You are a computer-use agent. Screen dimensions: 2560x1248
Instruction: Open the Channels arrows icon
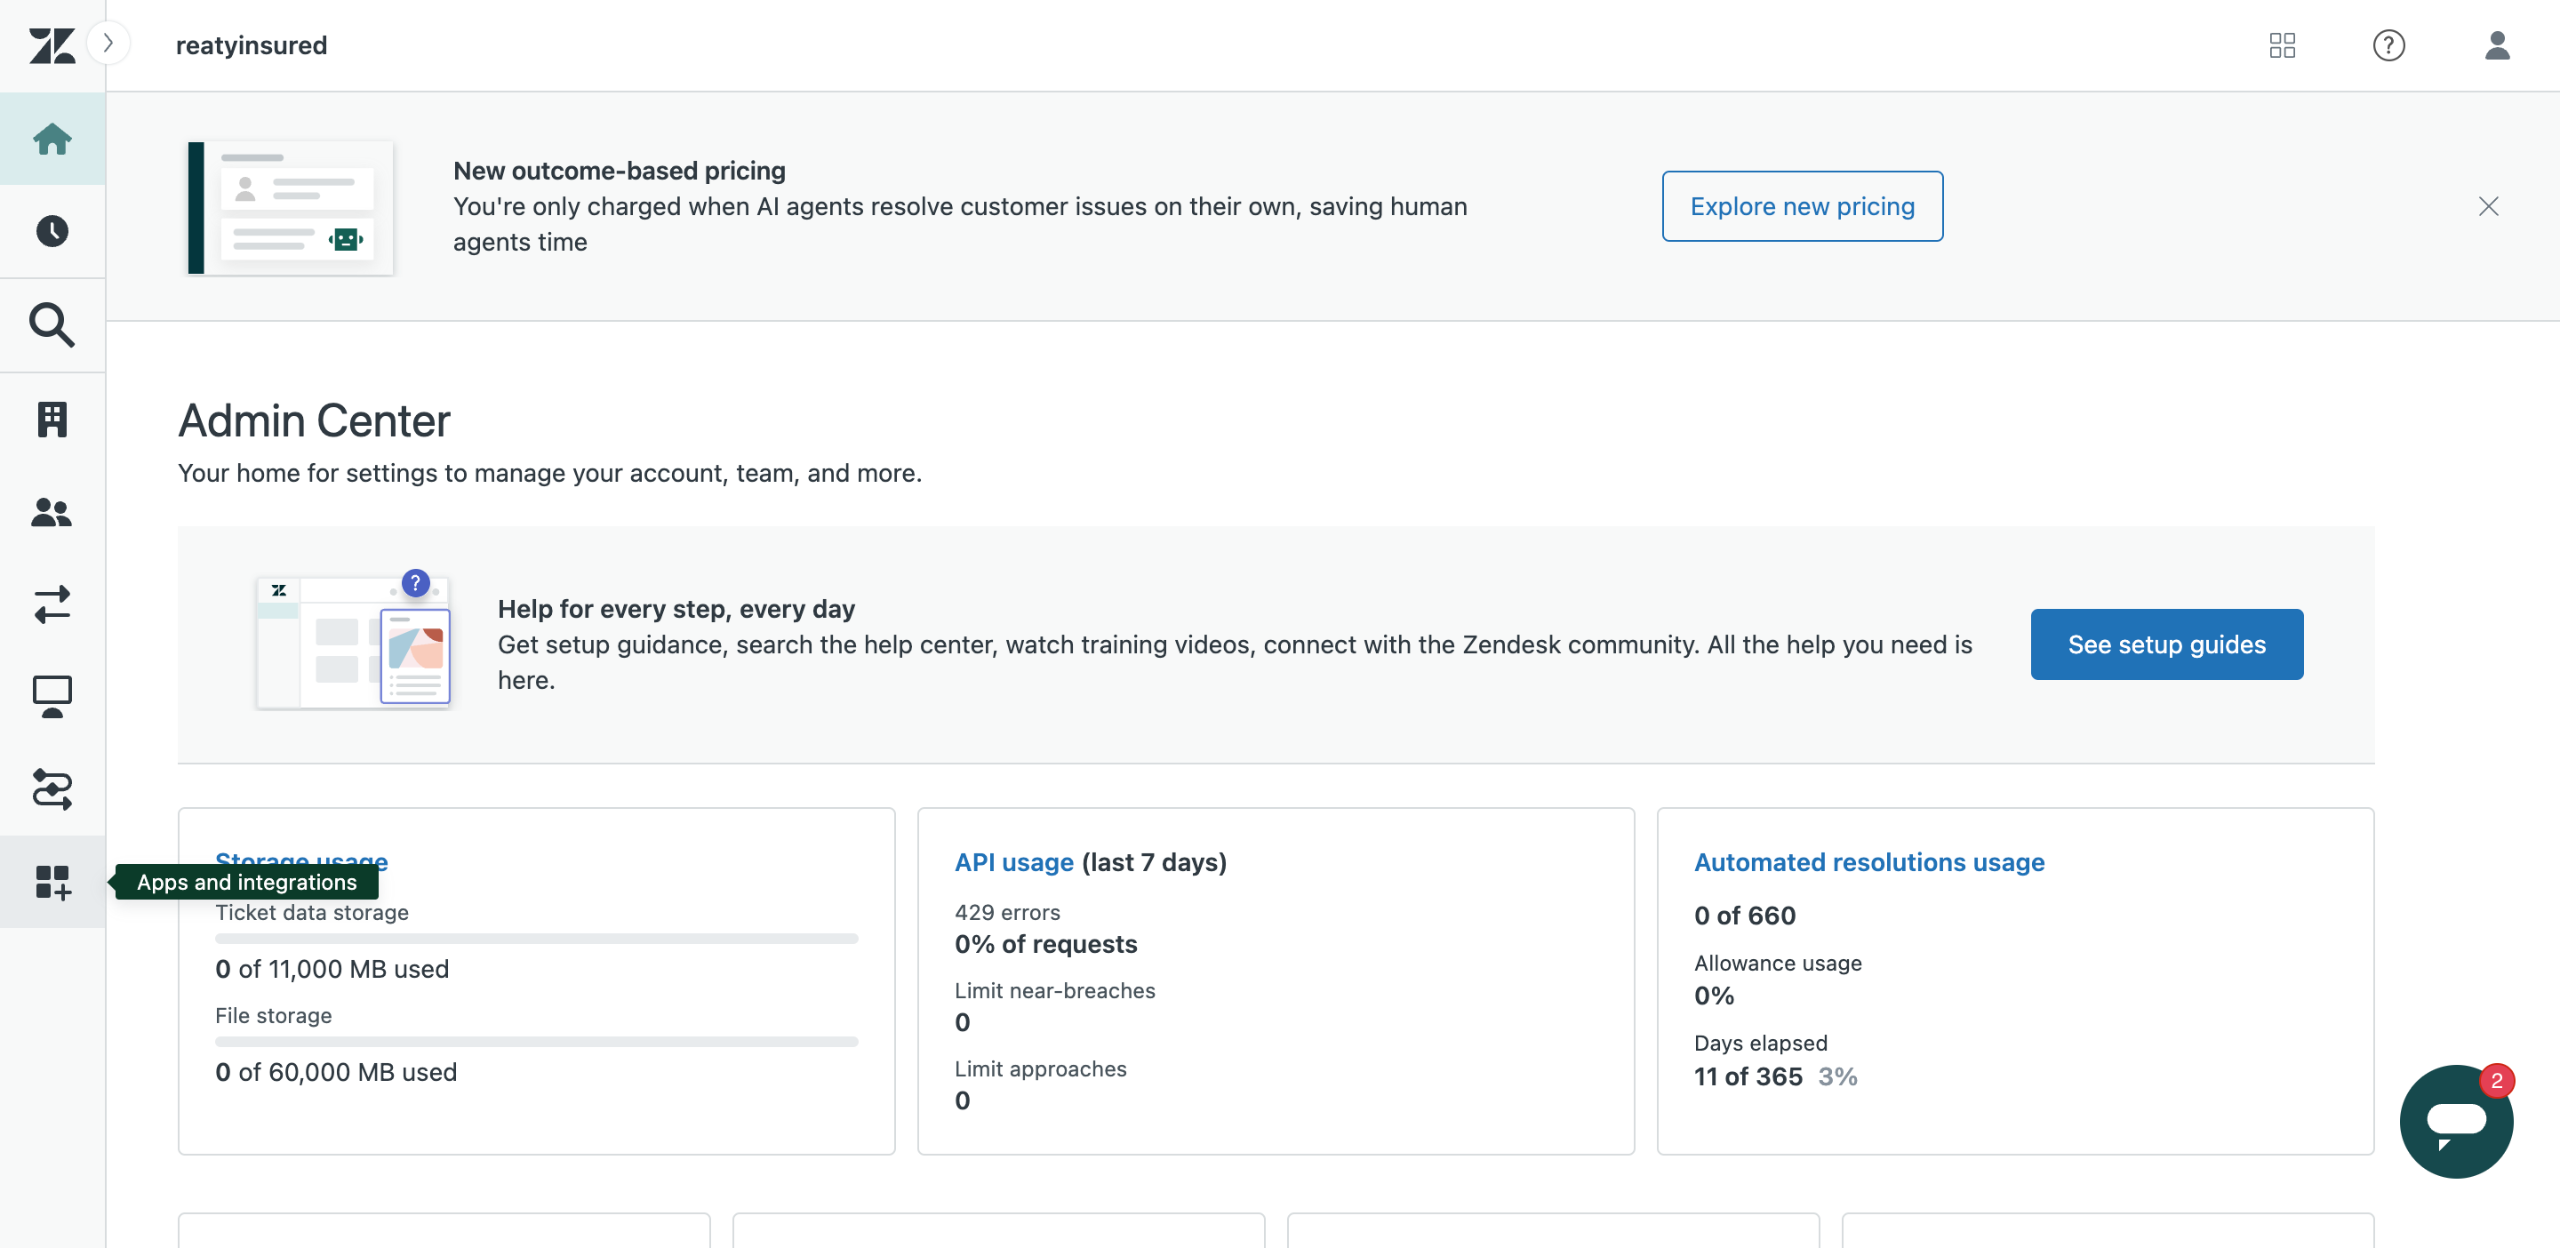click(x=52, y=604)
